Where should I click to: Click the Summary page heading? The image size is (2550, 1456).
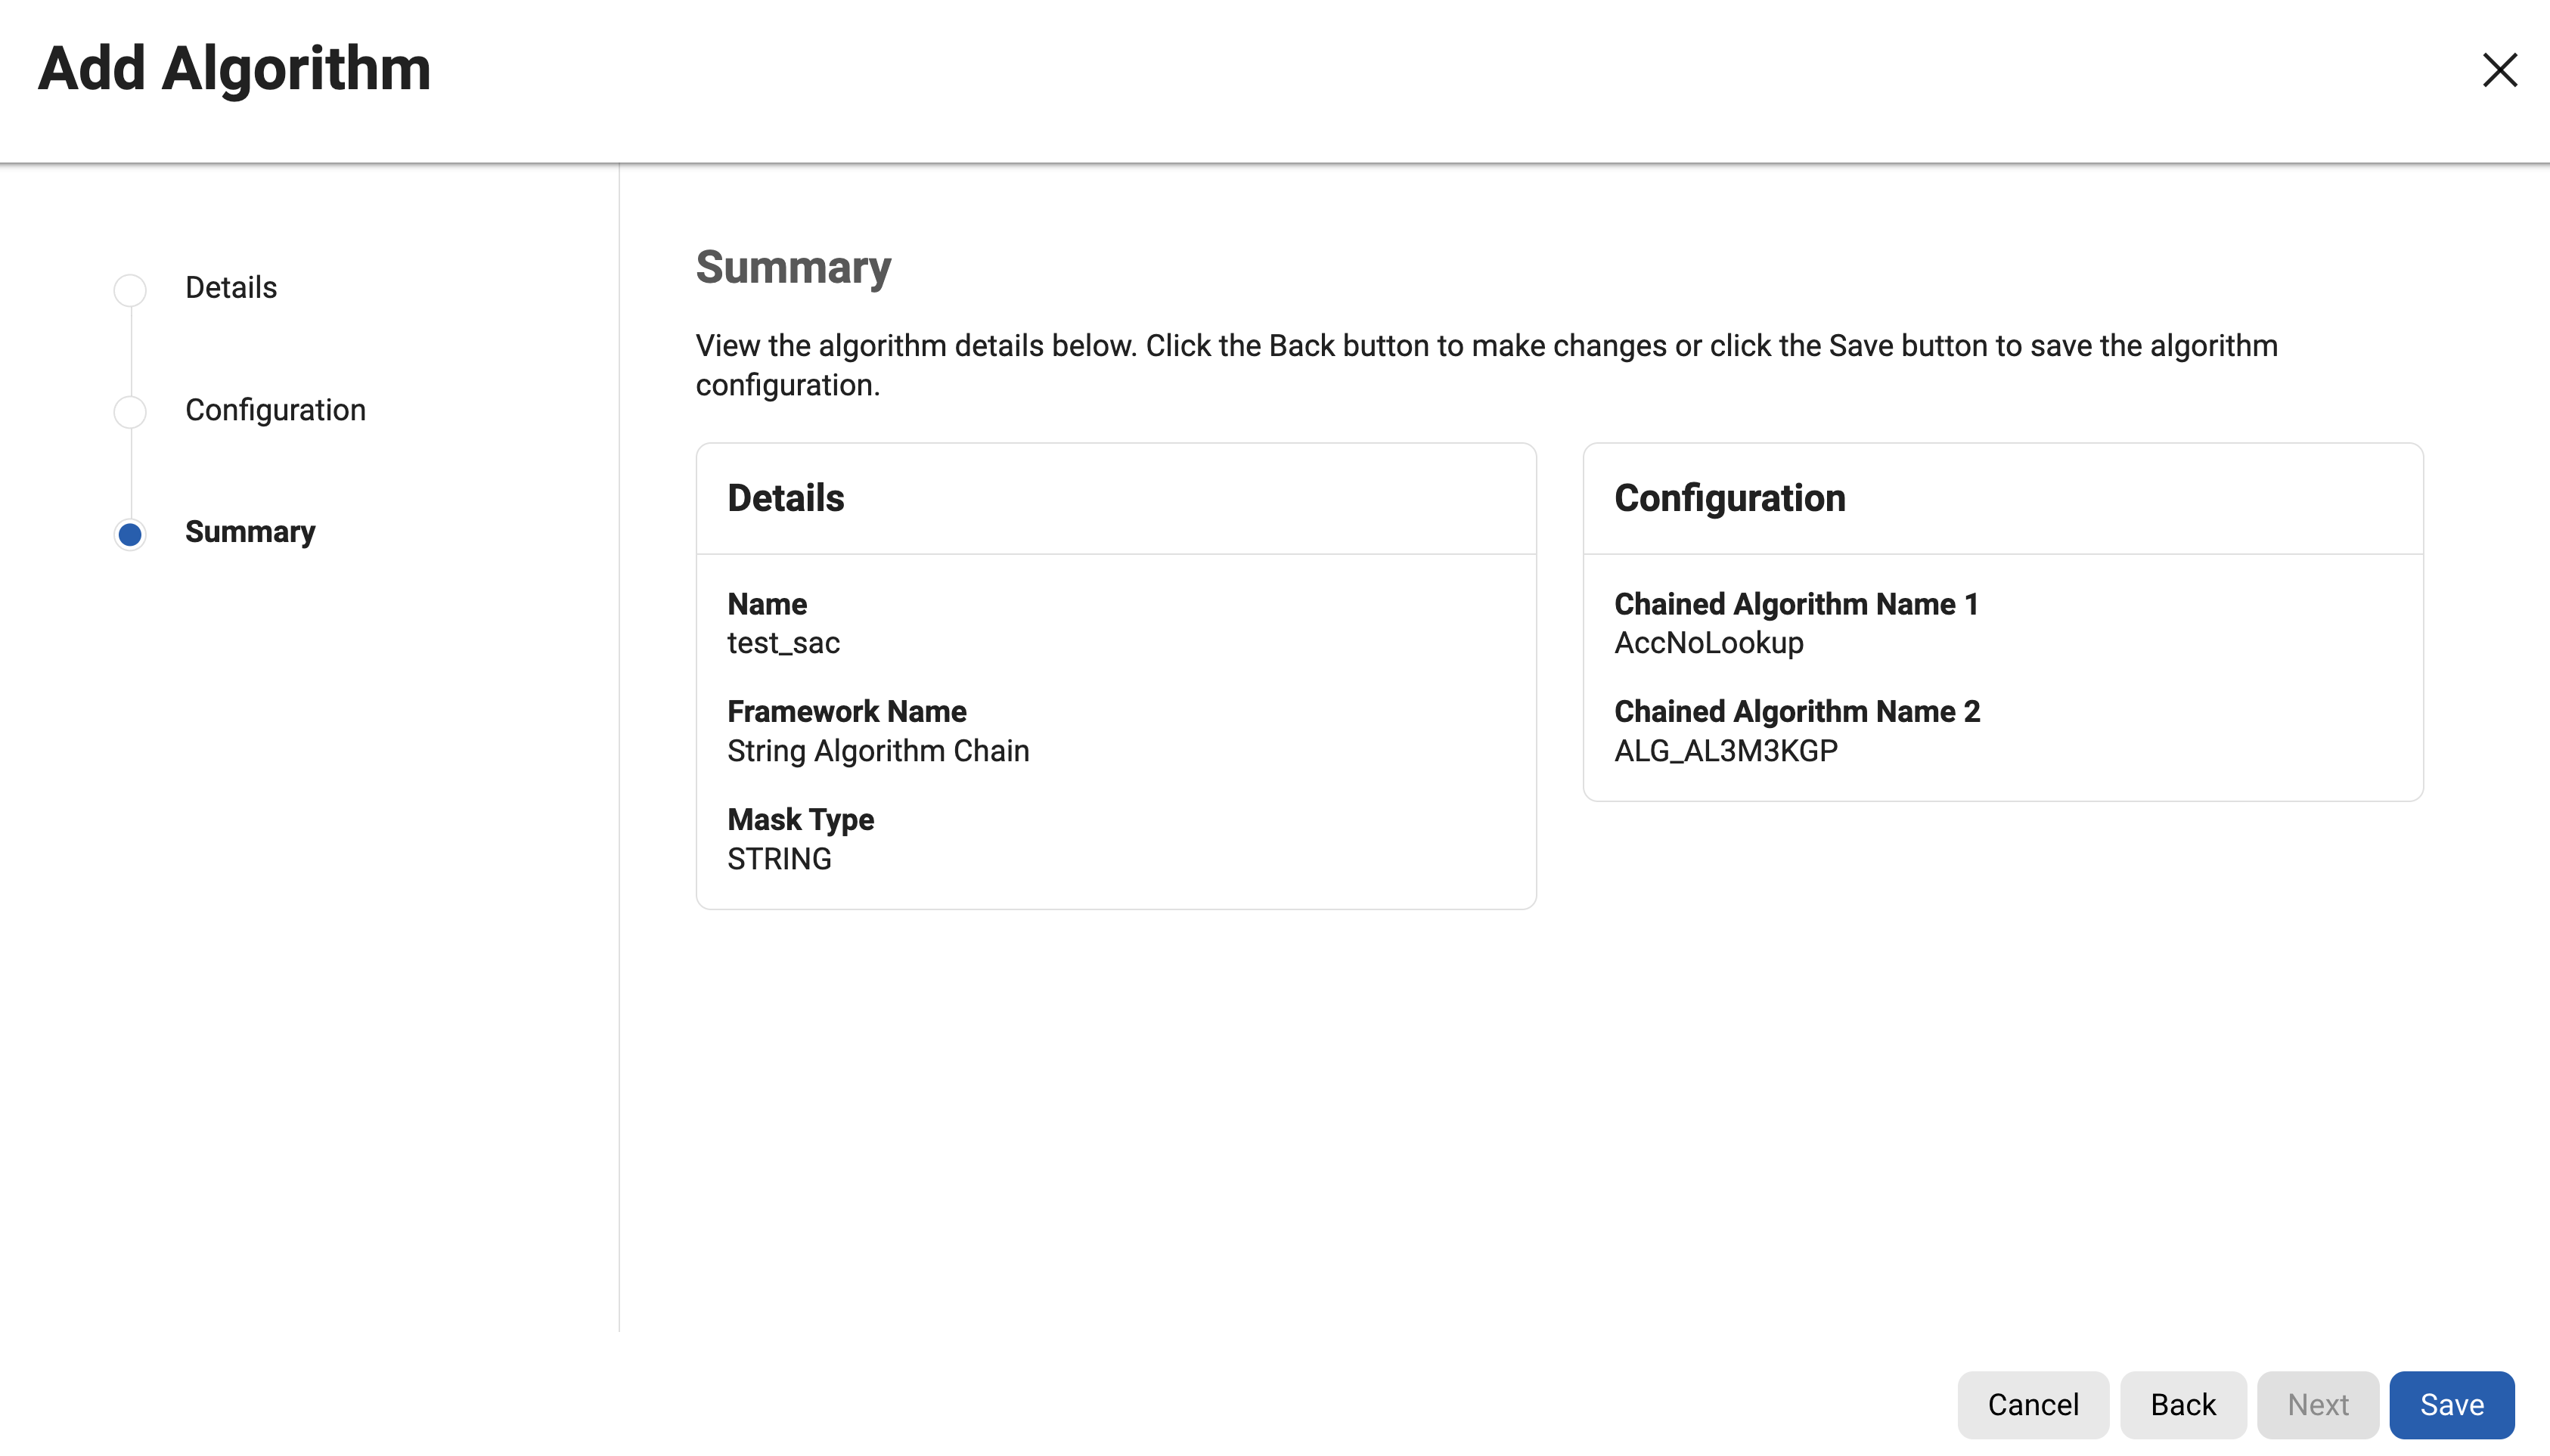793,267
